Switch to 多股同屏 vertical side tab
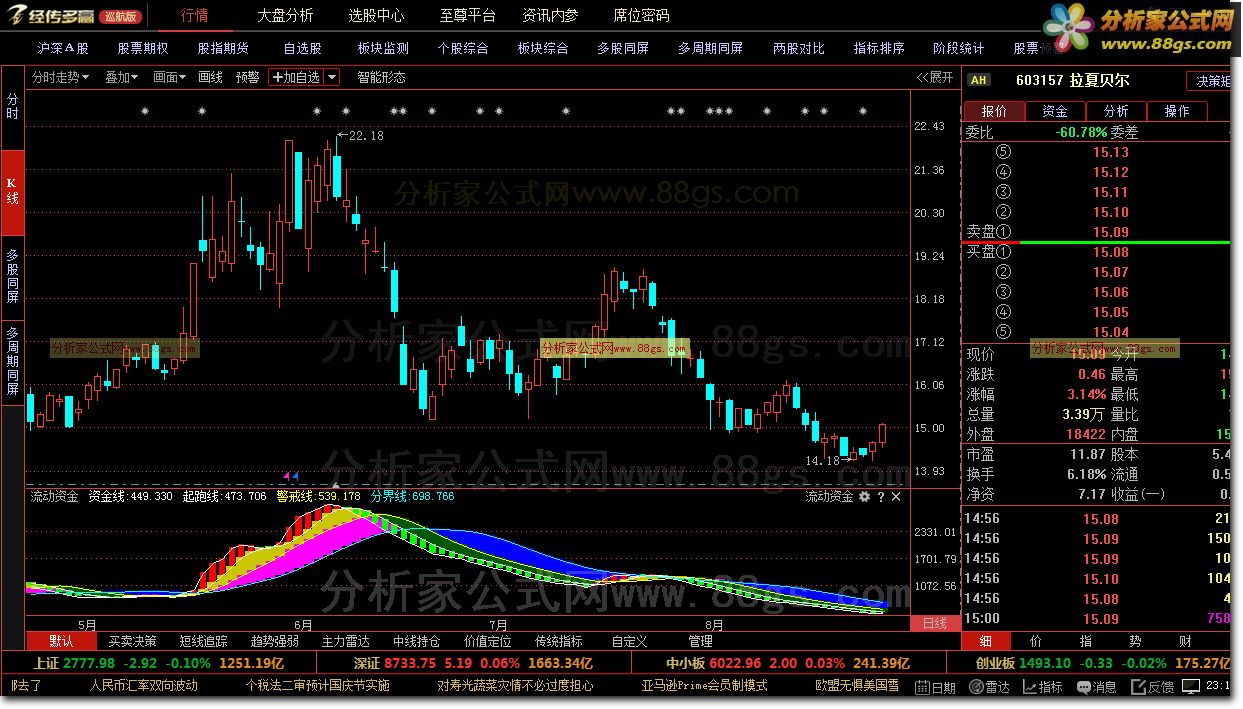This screenshot has width=1243, height=709. [x=12, y=276]
